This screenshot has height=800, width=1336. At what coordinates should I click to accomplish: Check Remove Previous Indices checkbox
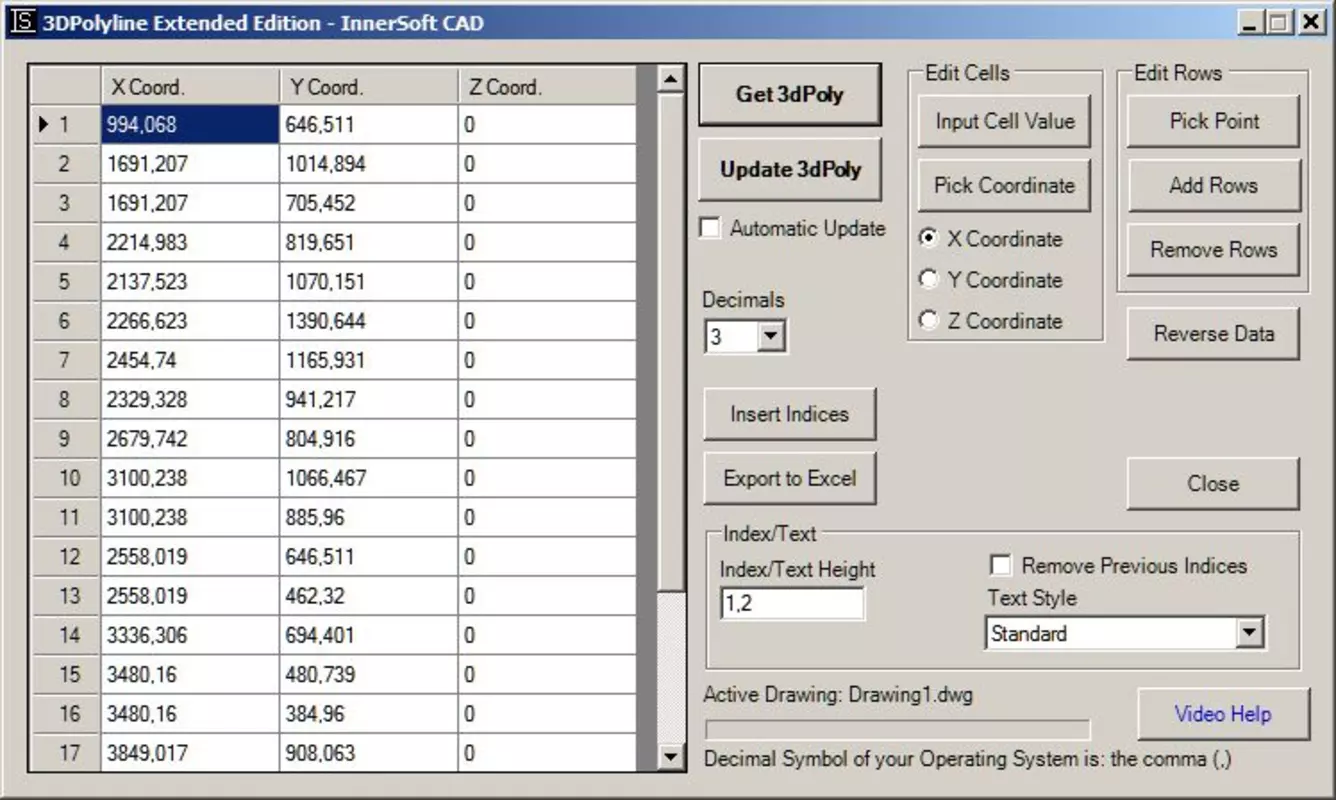click(1000, 566)
